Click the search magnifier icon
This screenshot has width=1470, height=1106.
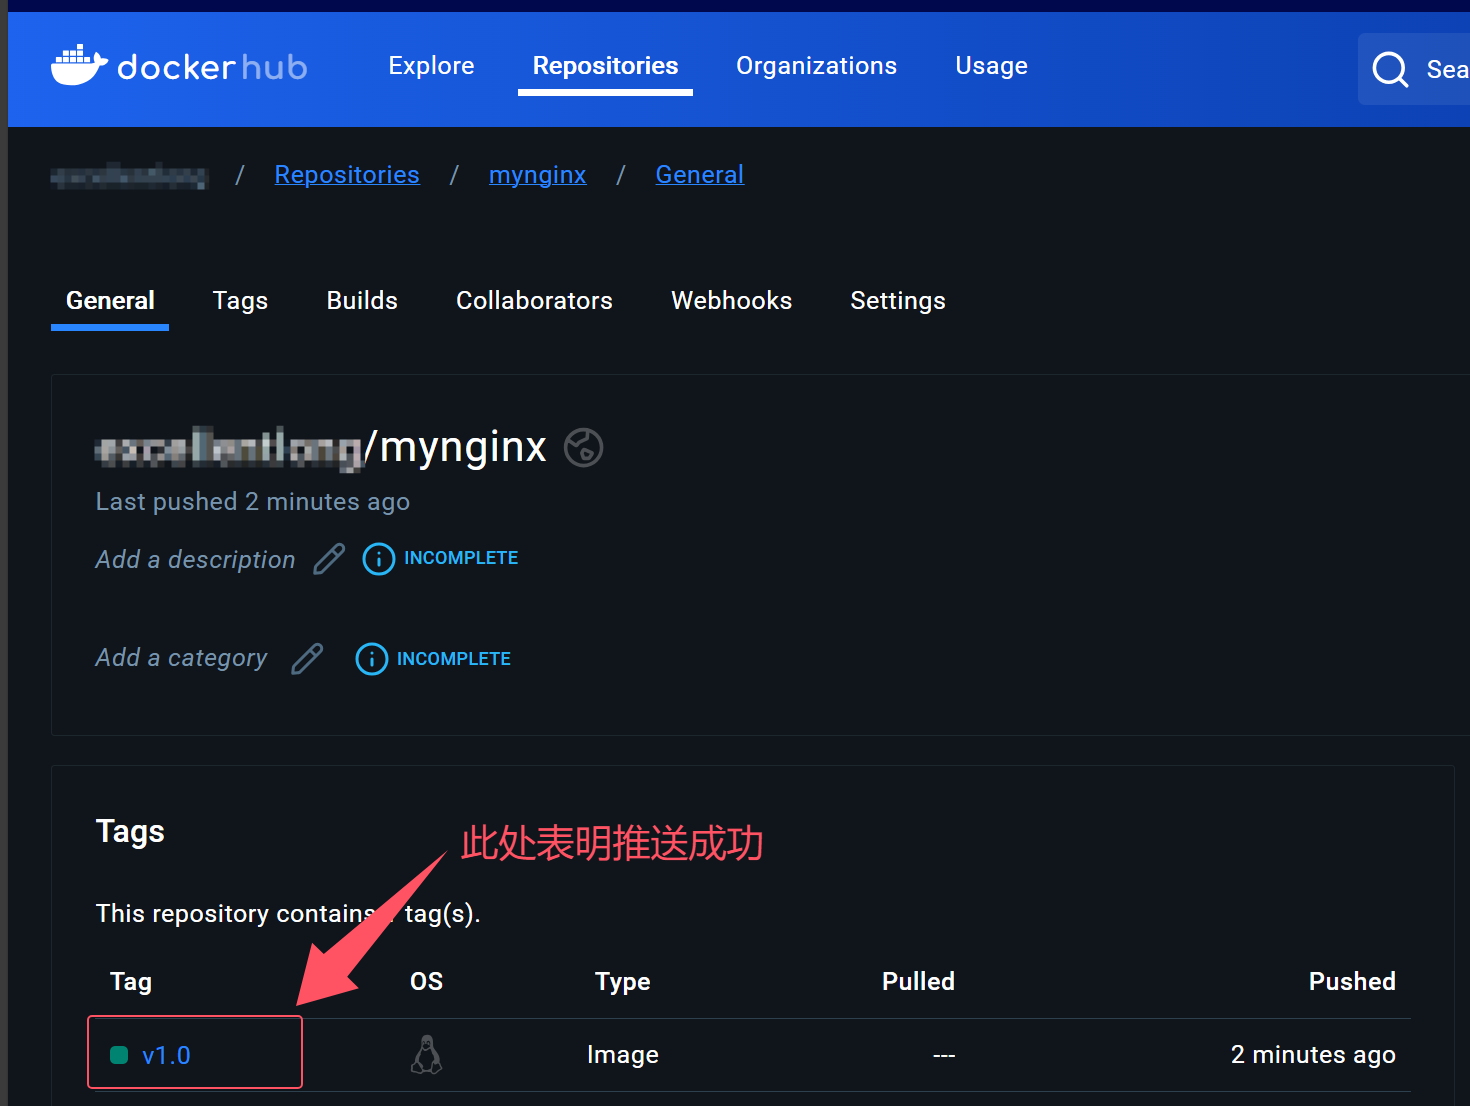pyautogui.click(x=1389, y=69)
